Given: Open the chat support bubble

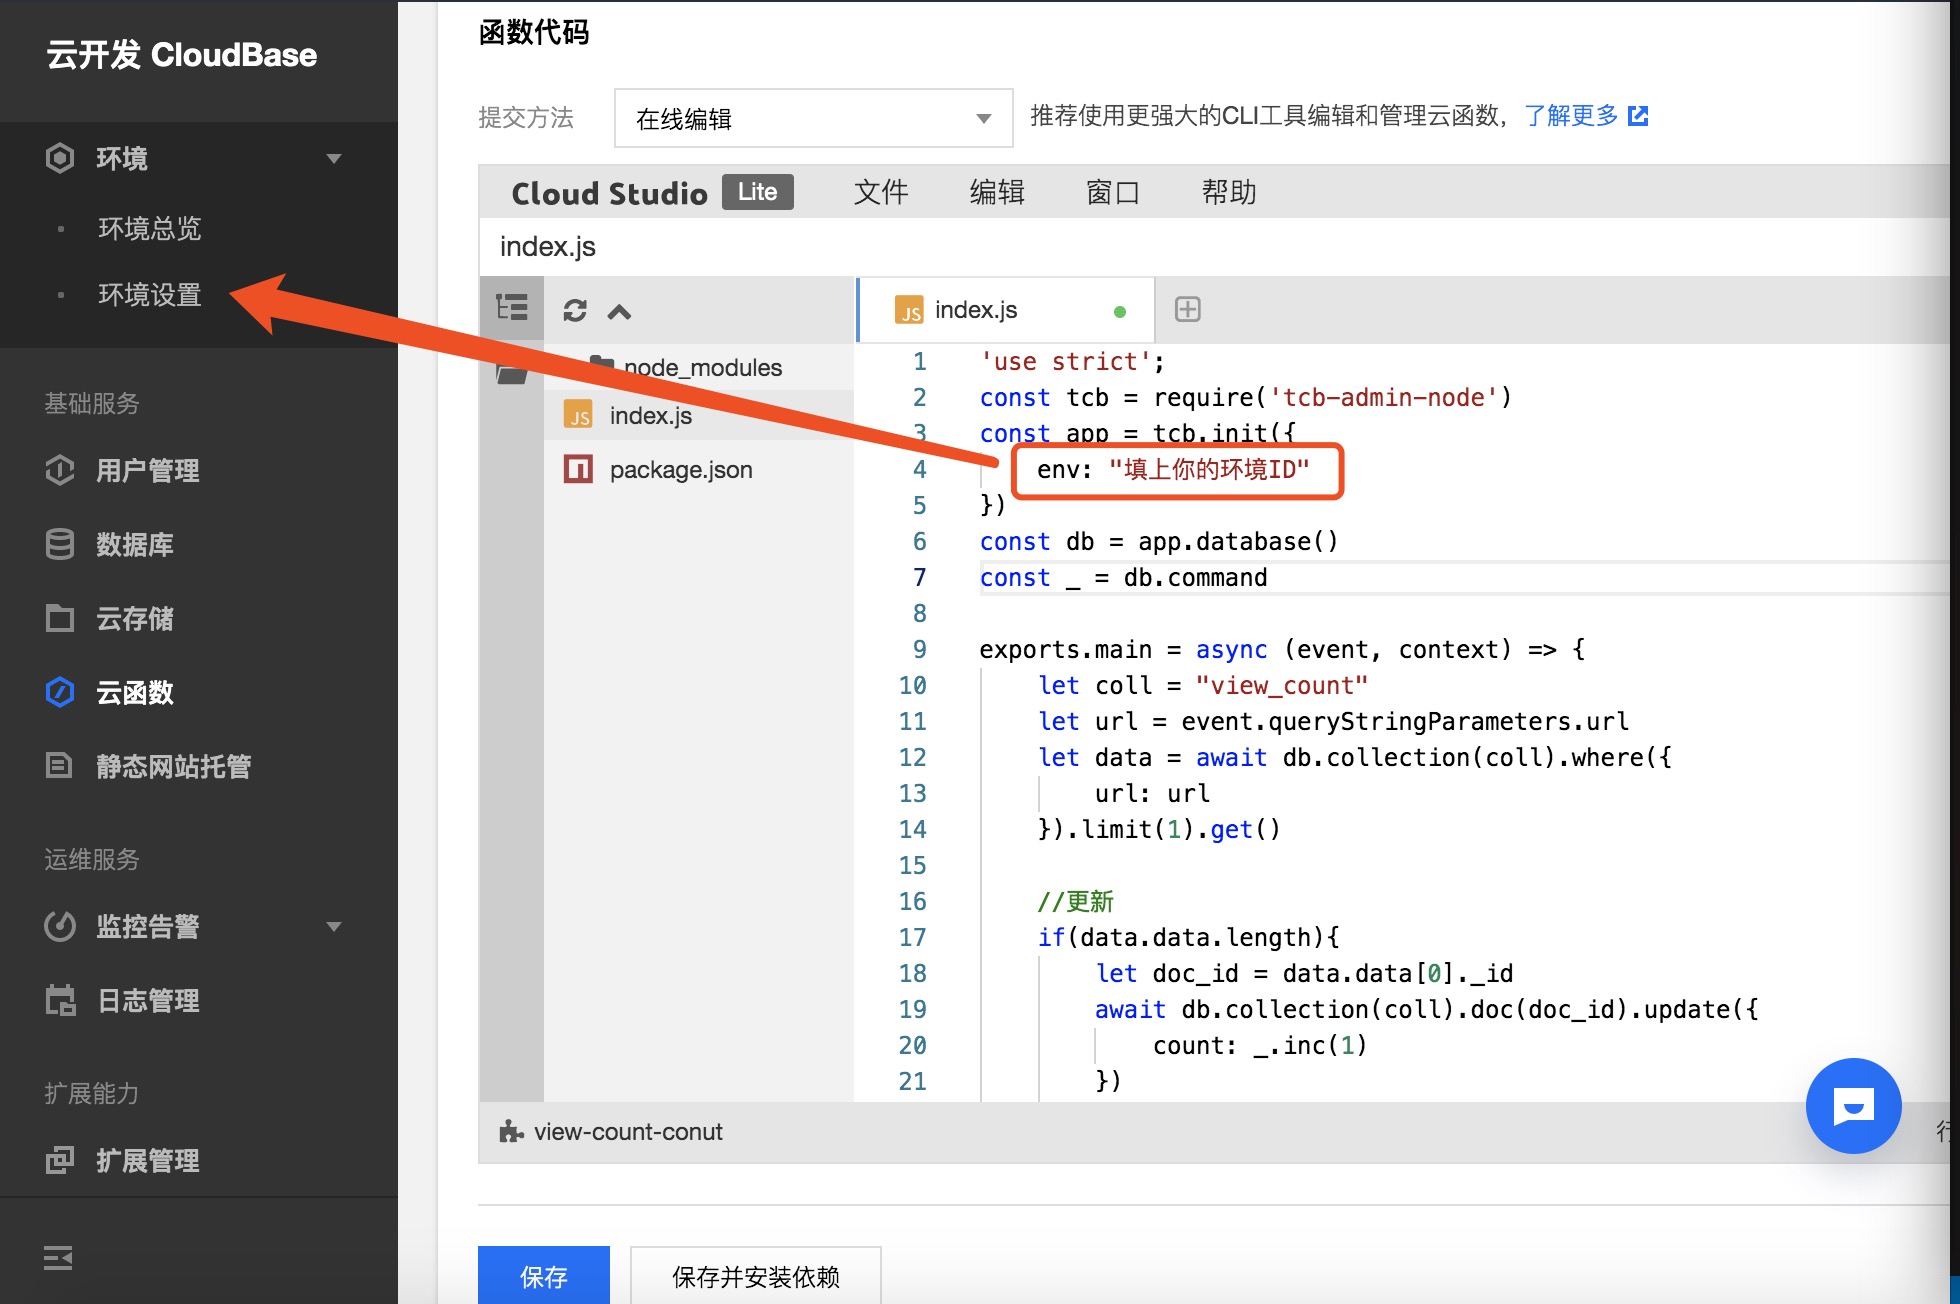Looking at the screenshot, I should pyautogui.click(x=1853, y=1106).
